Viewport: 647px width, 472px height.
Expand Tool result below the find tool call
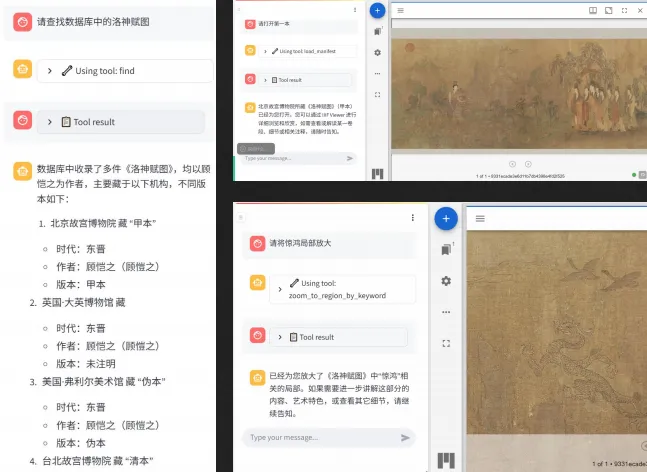pos(50,122)
